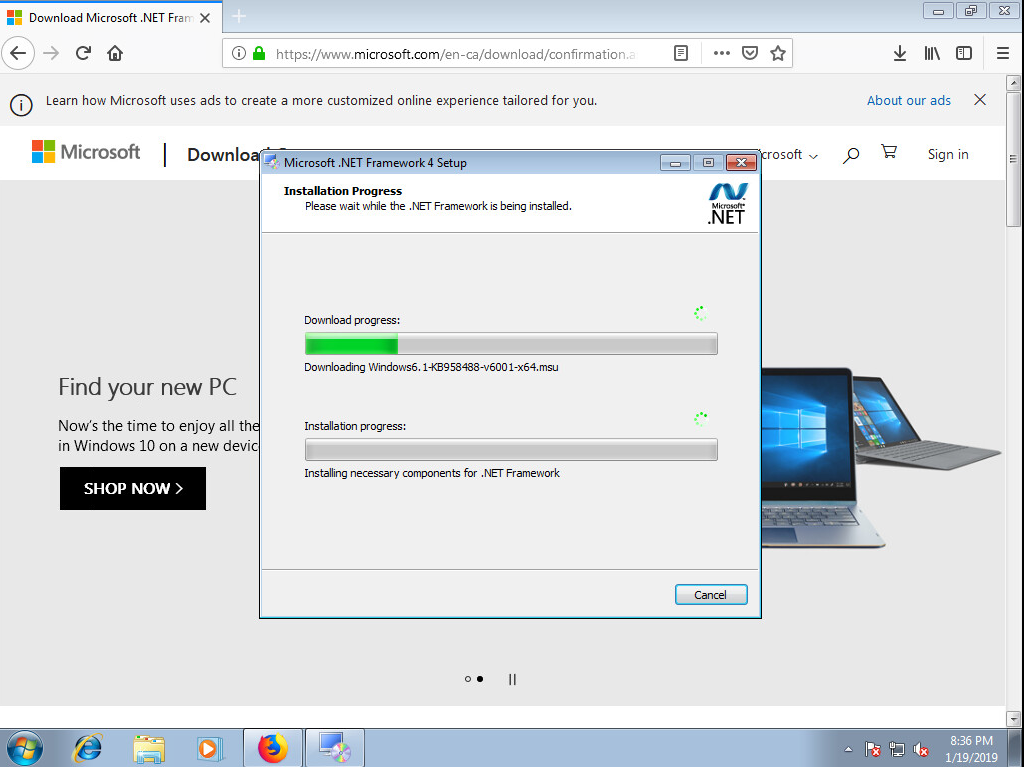Click the SHOP NOW button
Screen dimensions: 1024x767
133,488
